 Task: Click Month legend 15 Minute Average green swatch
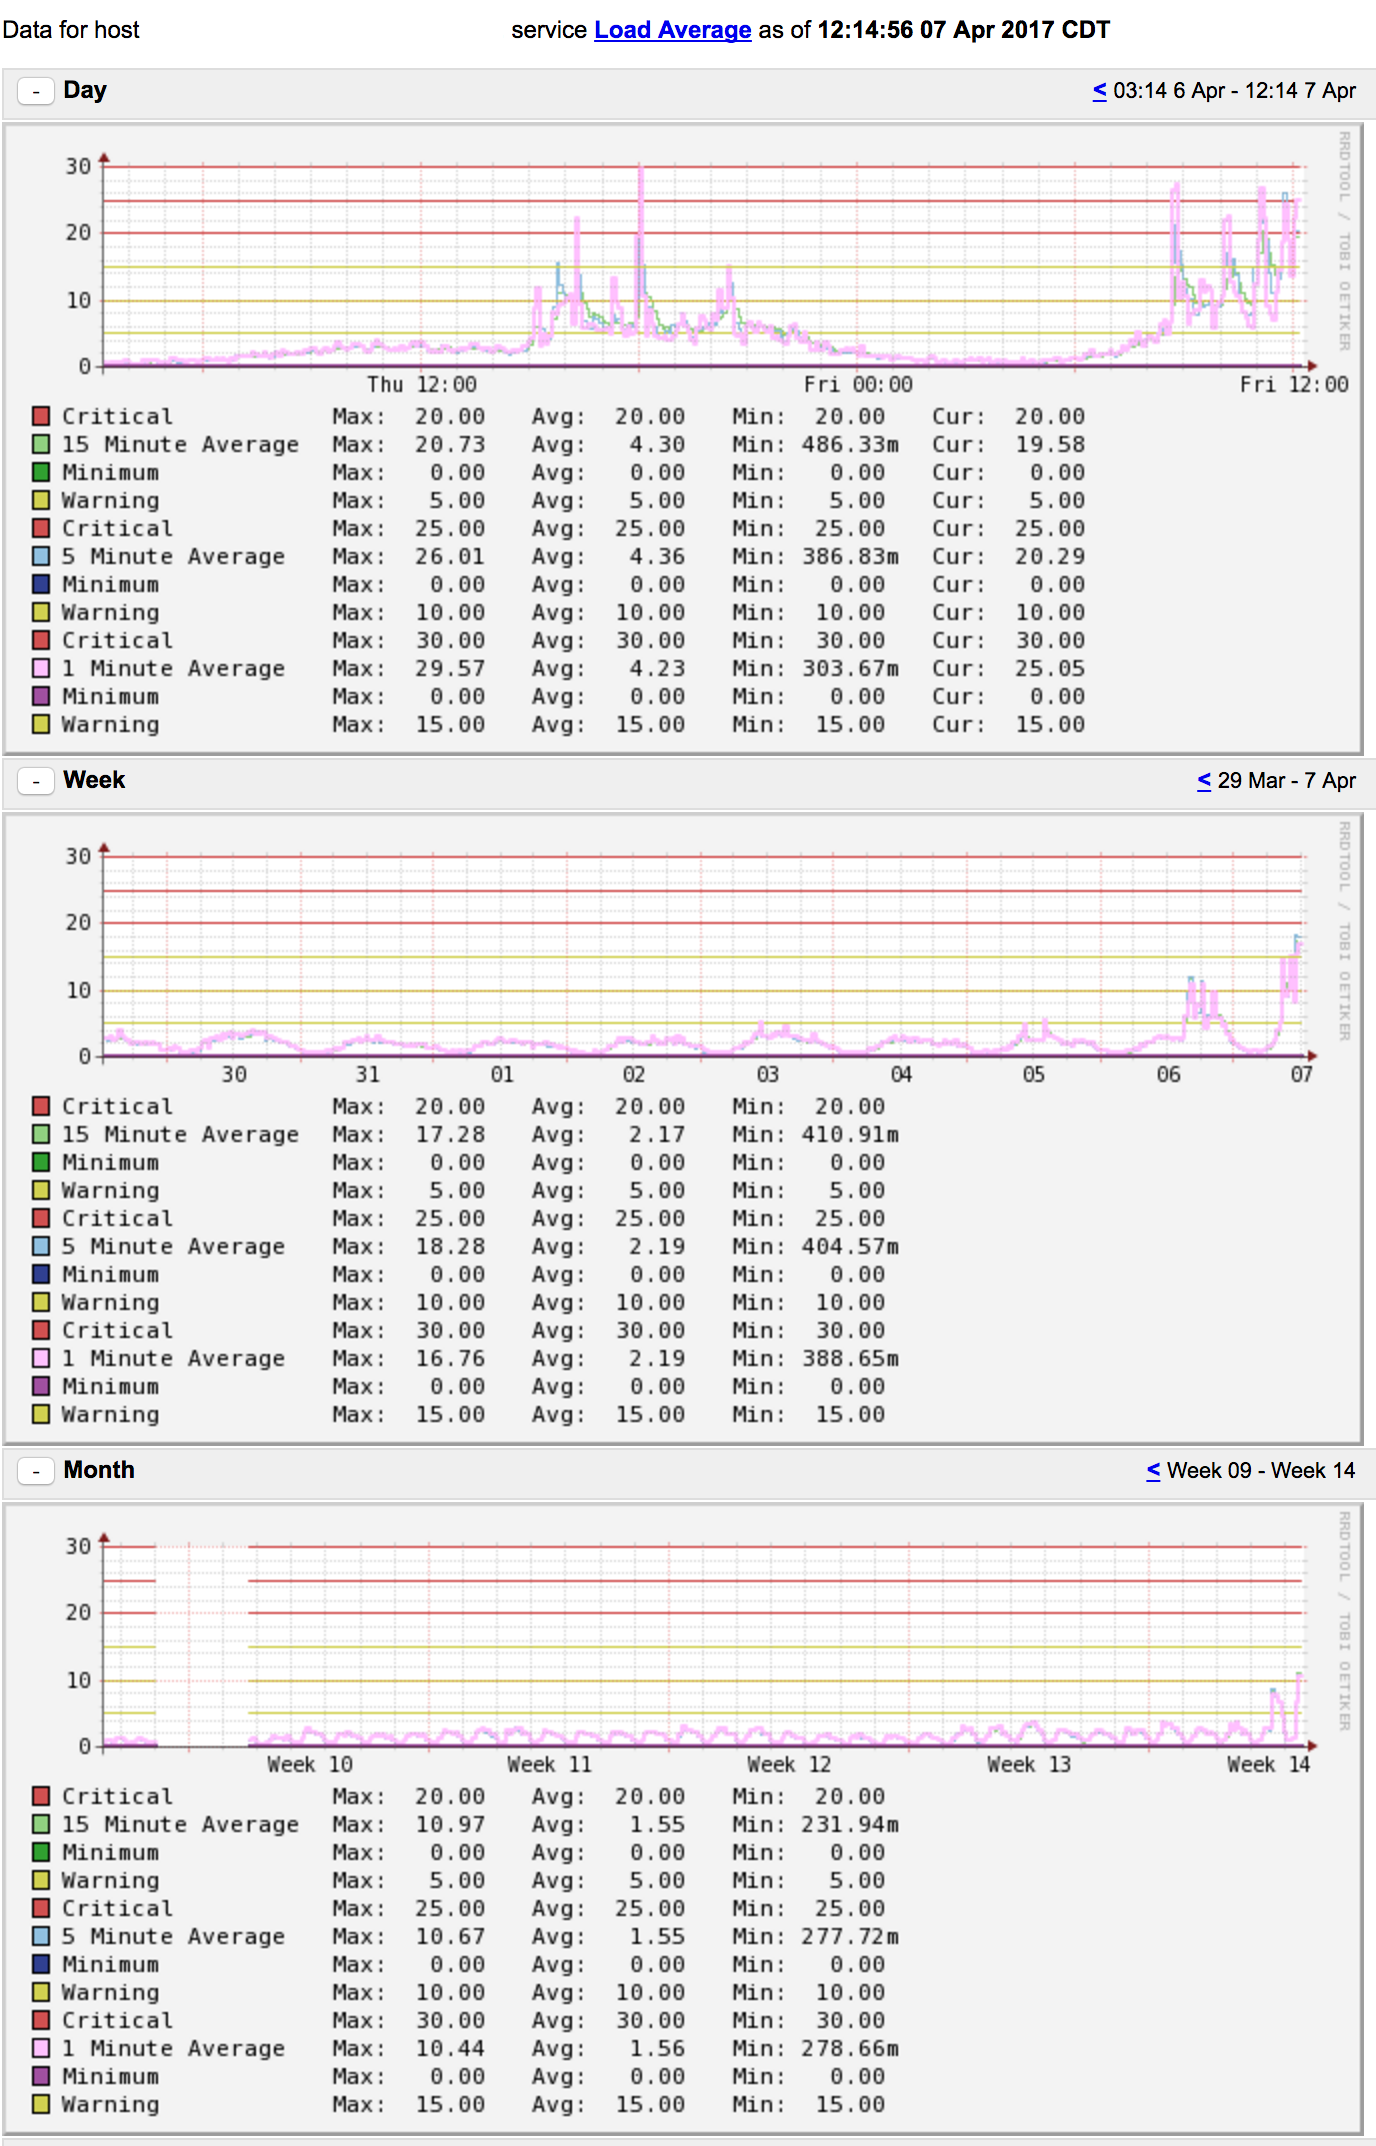coord(41,1824)
